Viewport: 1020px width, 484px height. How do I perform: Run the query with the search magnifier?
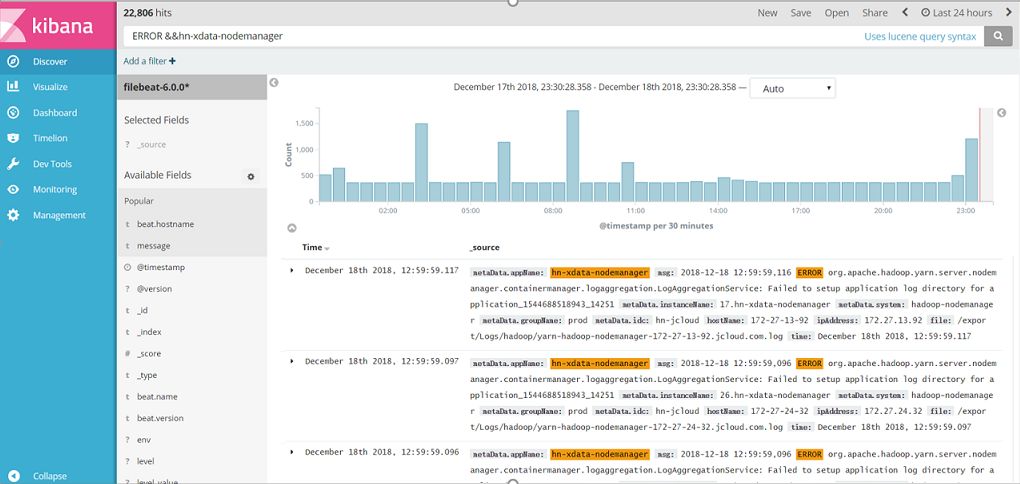(x=998, y=36)
